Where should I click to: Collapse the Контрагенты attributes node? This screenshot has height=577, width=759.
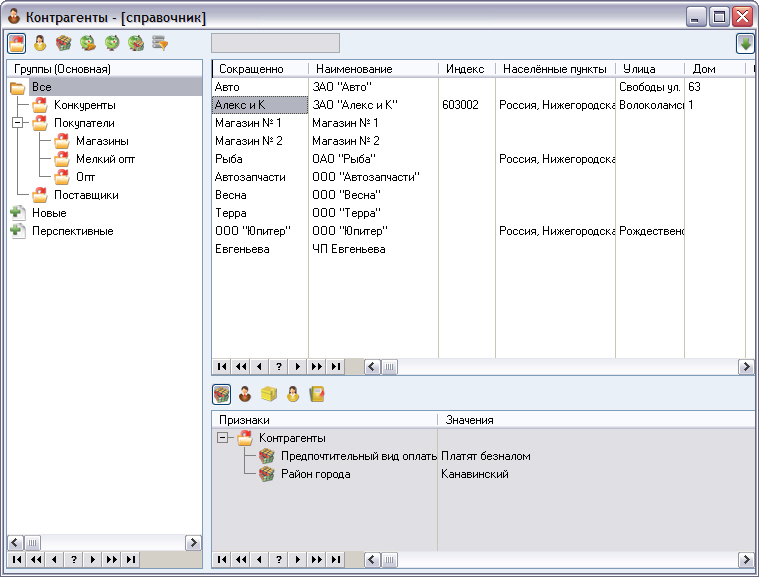(222, 438)
